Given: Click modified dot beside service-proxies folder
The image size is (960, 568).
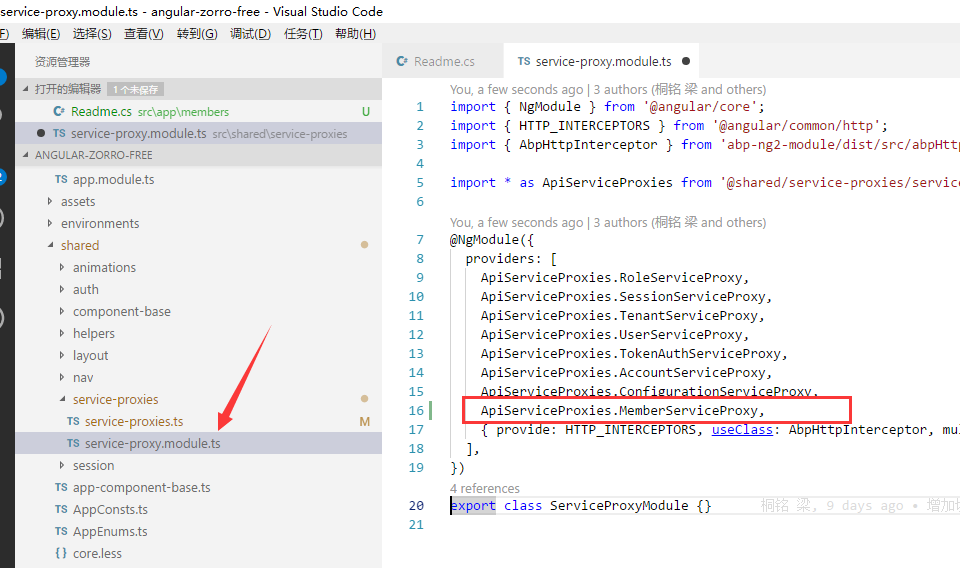Looking at the screenshot, I should click(364, 399).
